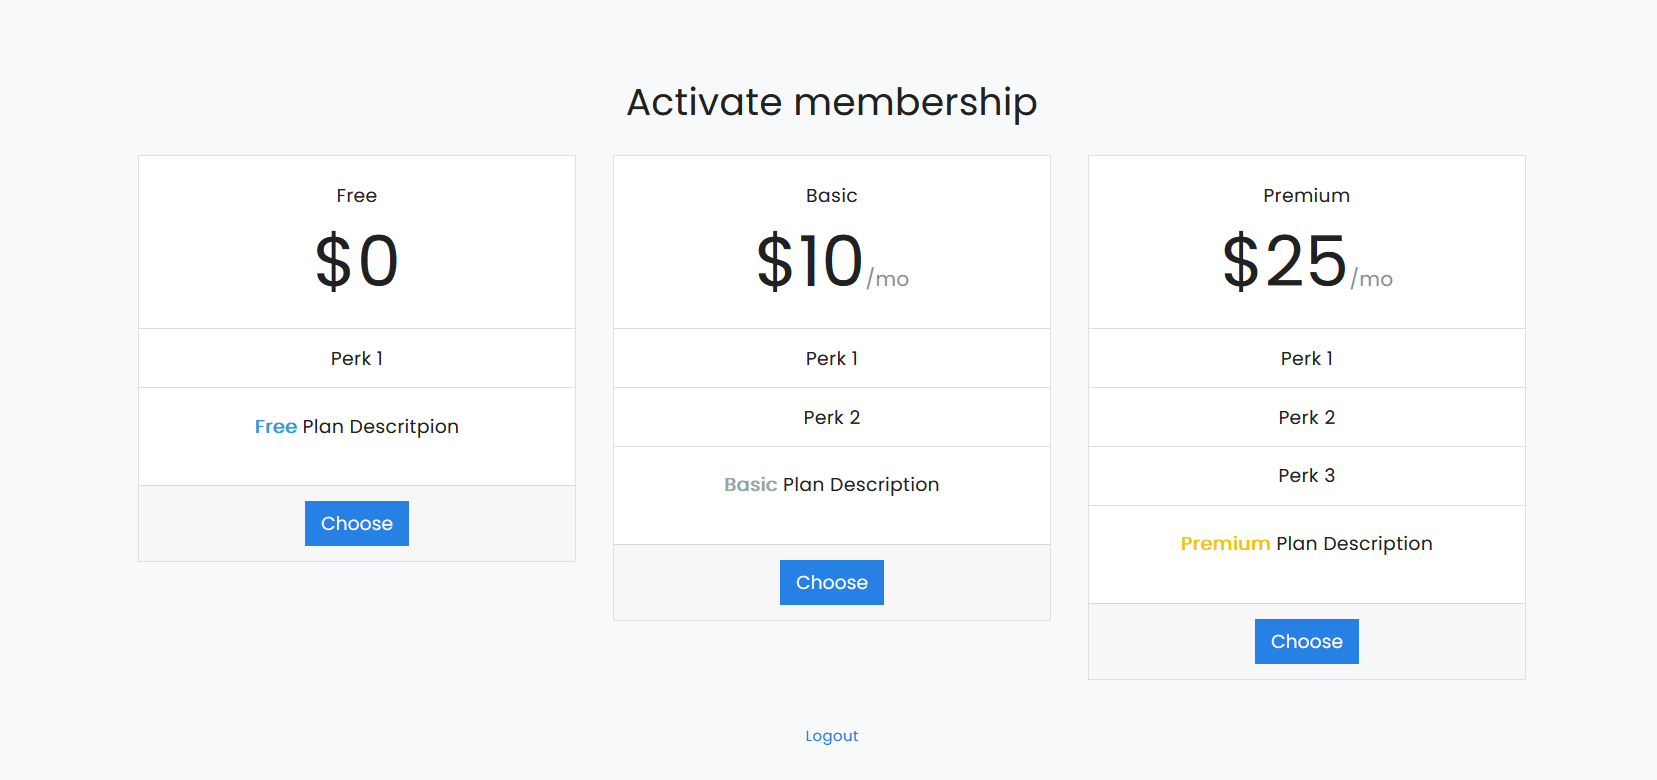This screenshot has width=1657, height=780.
Task: Click Perk 2 in Premium plan
Action: tap(1307, 417)
